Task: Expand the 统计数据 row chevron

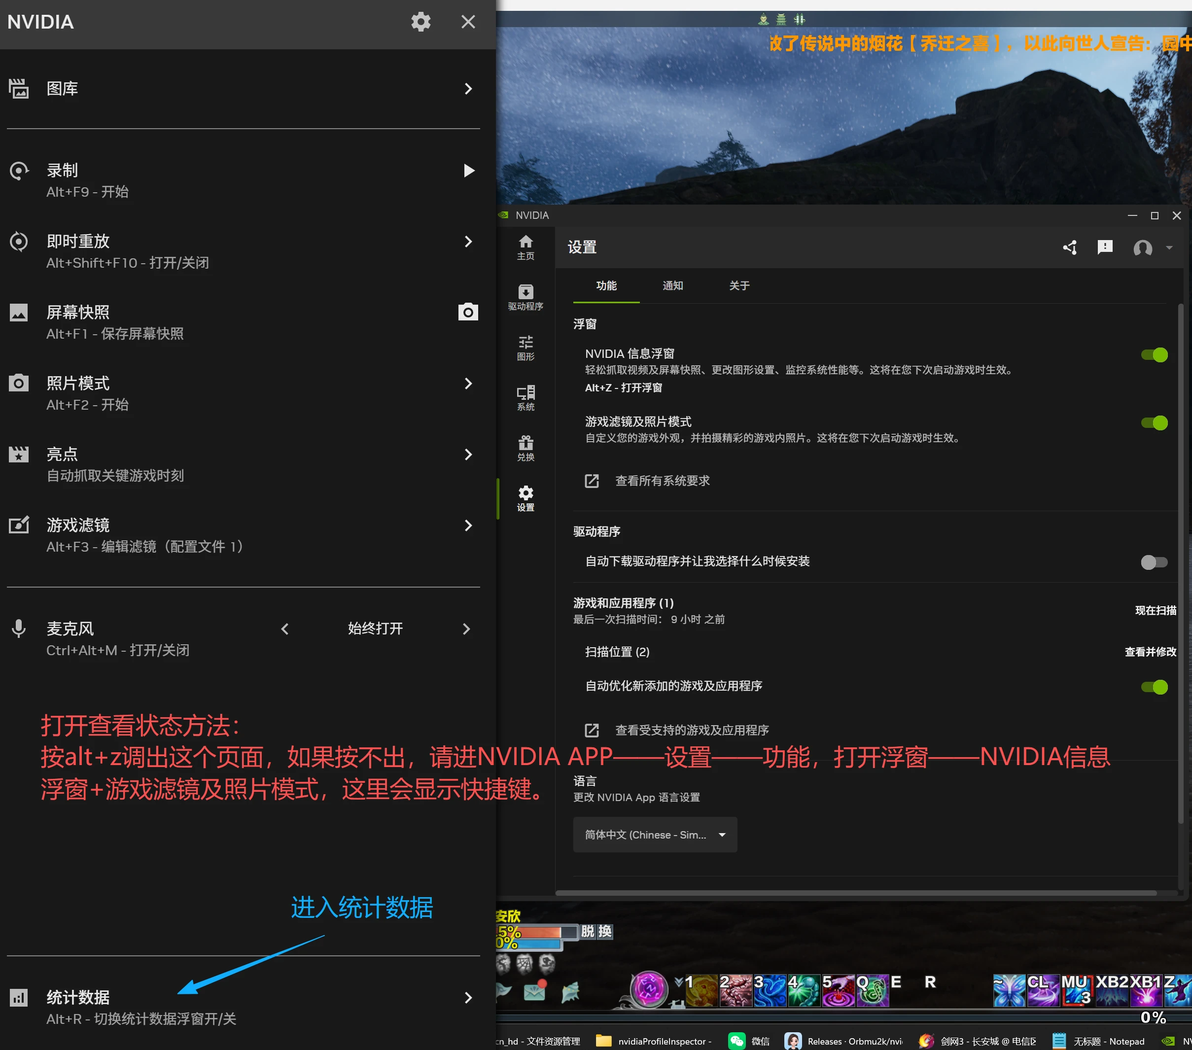Action: pos(468,998)
